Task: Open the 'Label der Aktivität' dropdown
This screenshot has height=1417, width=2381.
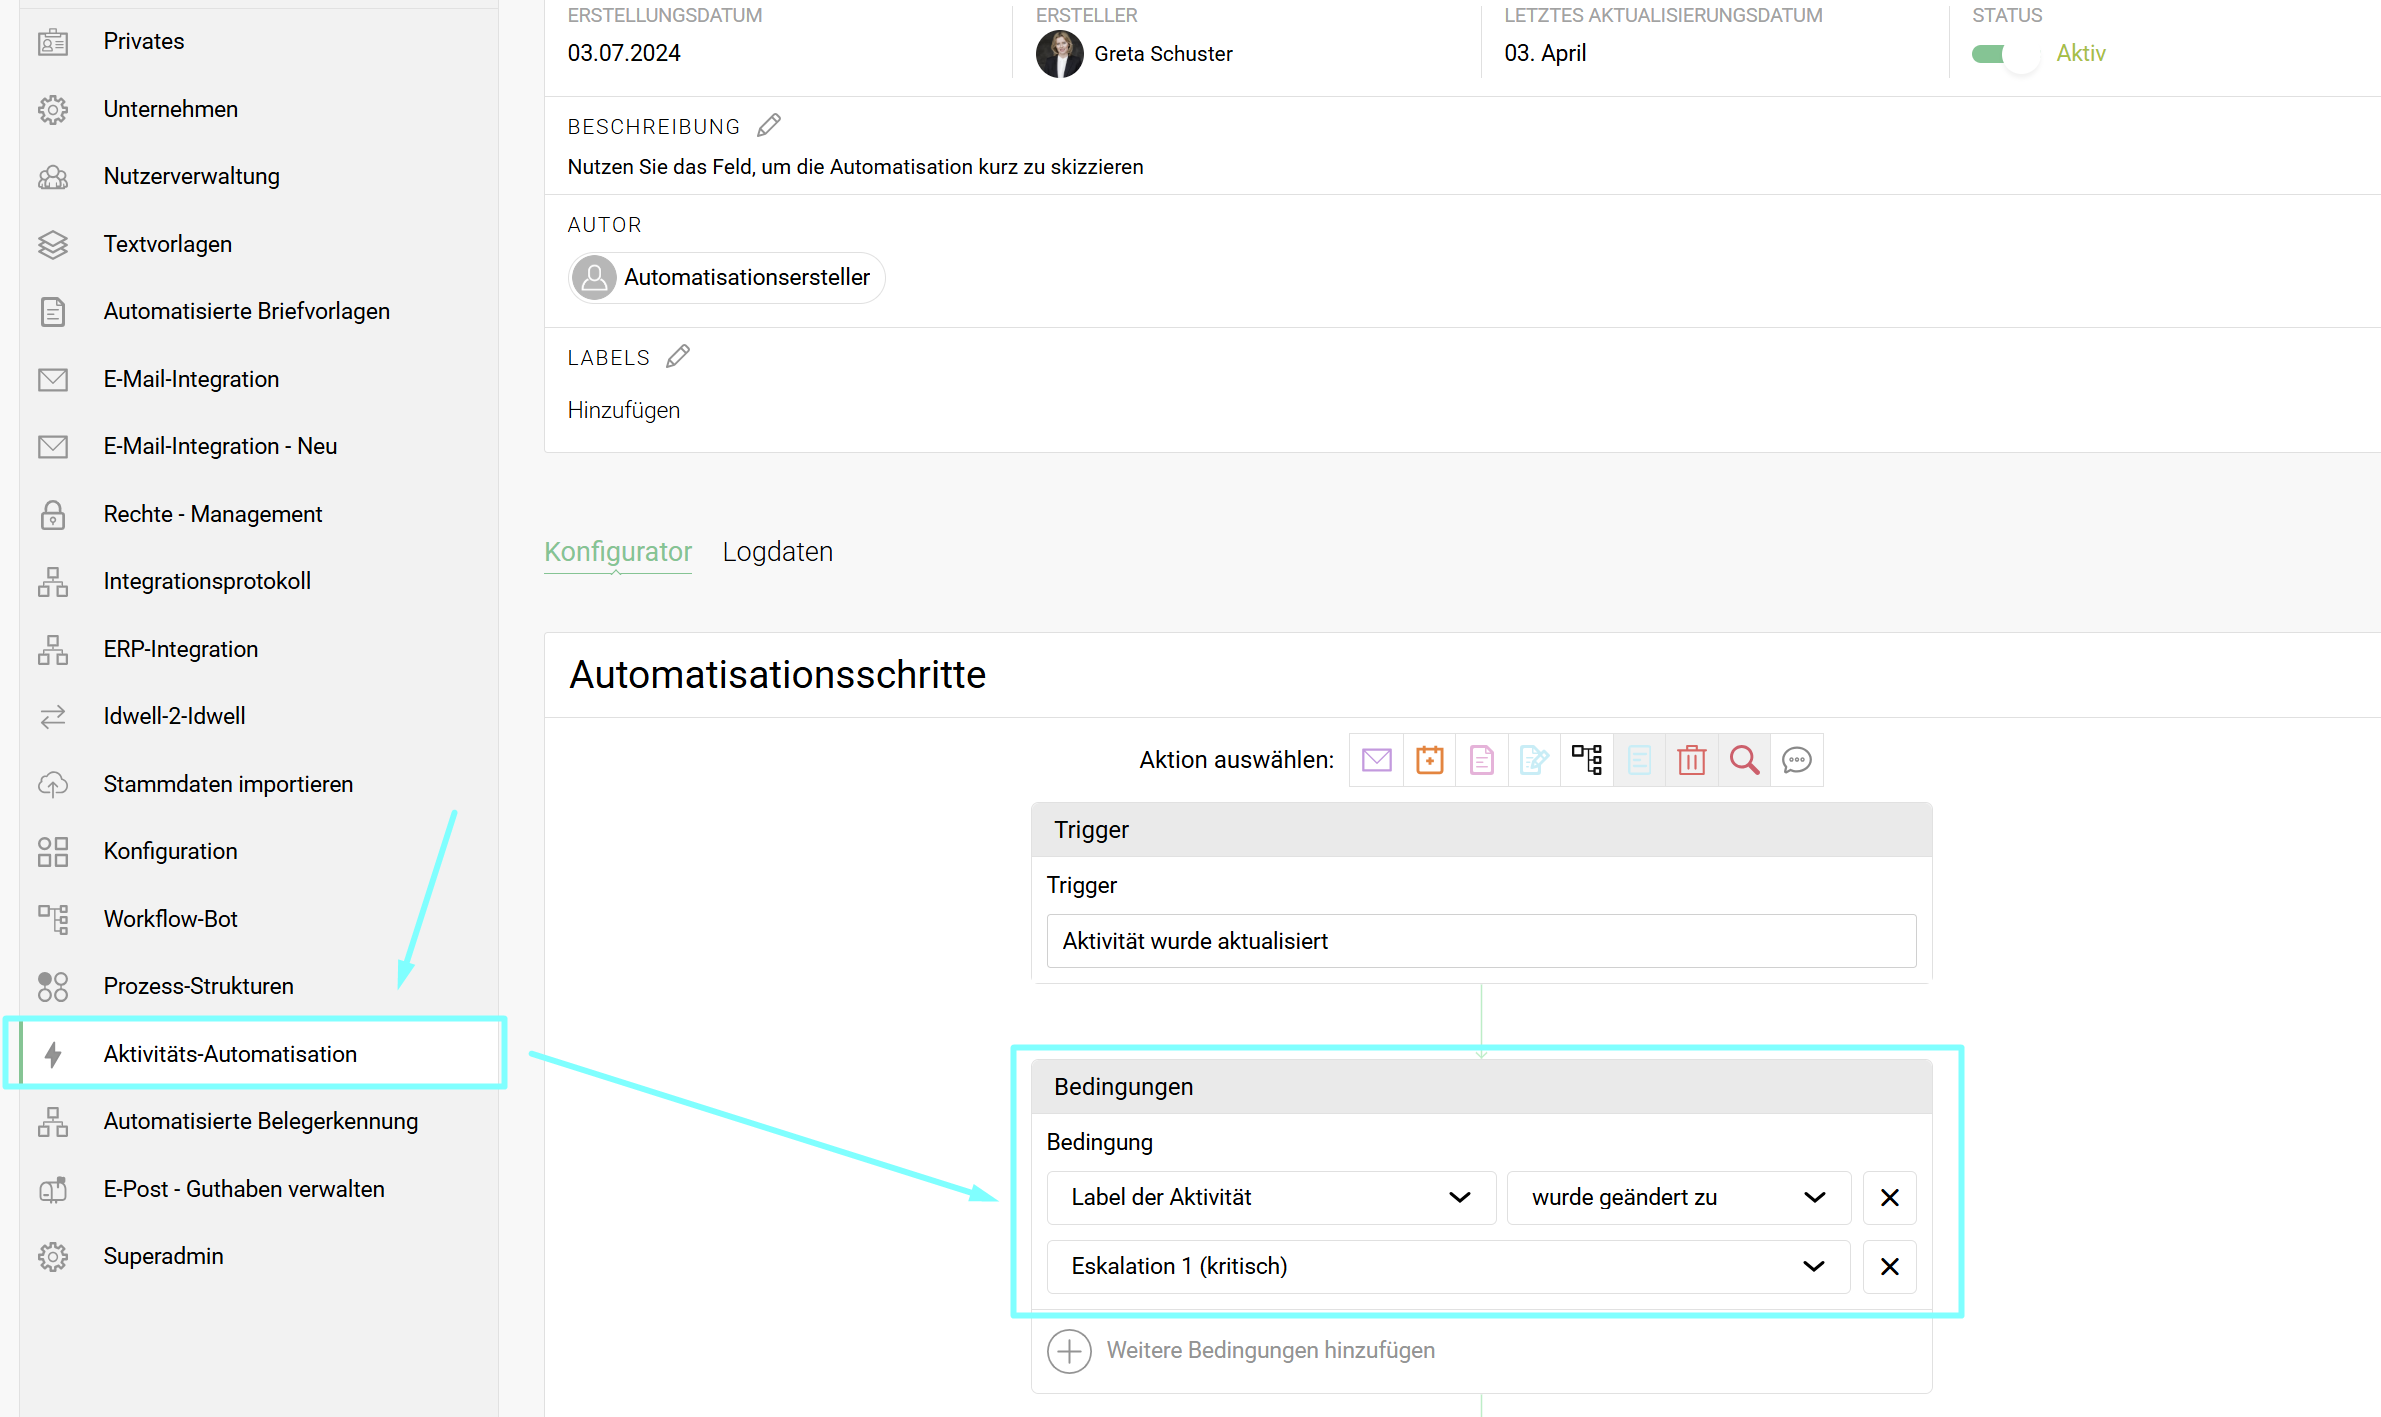Action: coord(1270,1197)
